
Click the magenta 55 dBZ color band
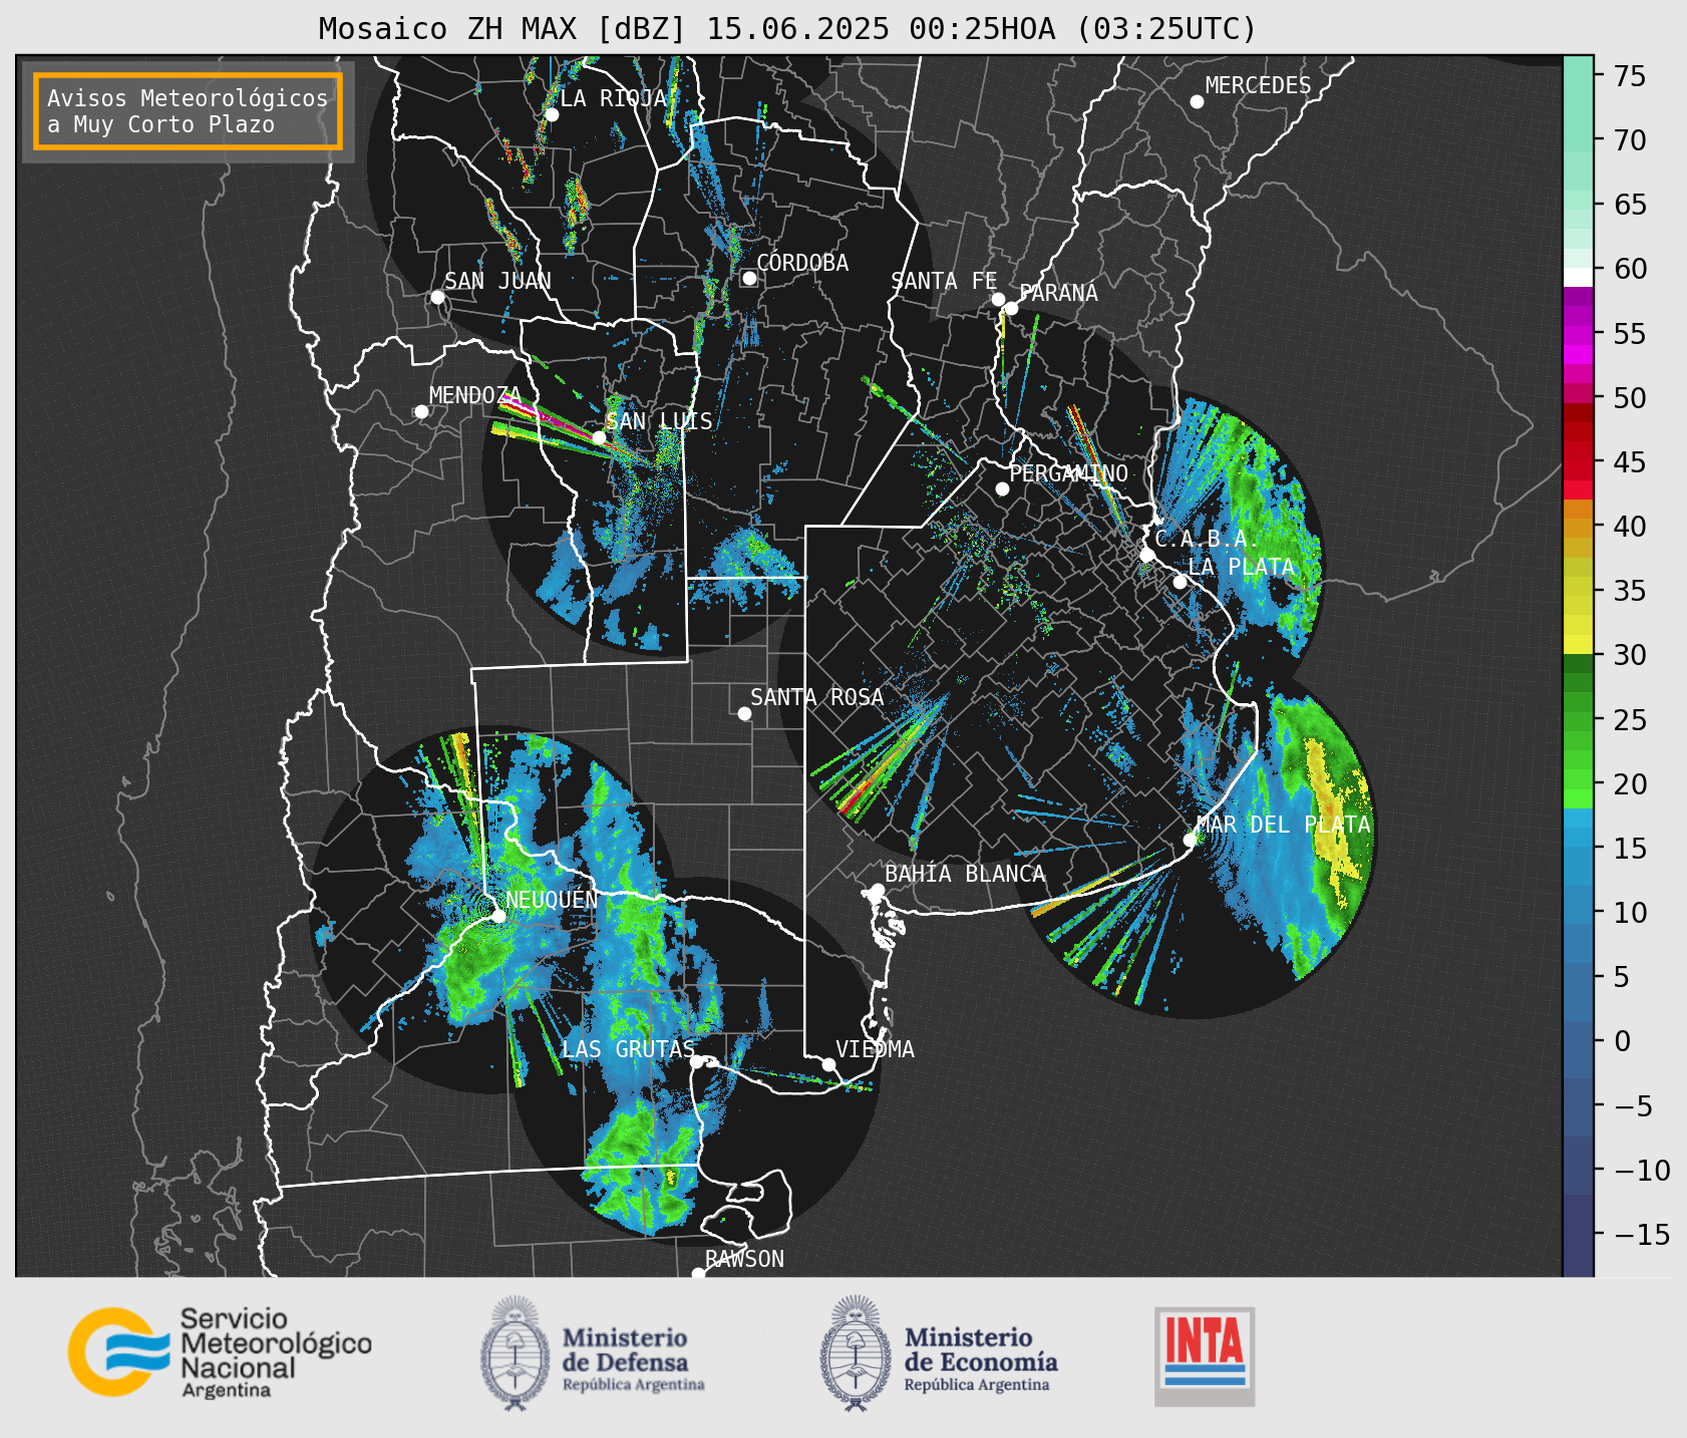(1578, 334)
